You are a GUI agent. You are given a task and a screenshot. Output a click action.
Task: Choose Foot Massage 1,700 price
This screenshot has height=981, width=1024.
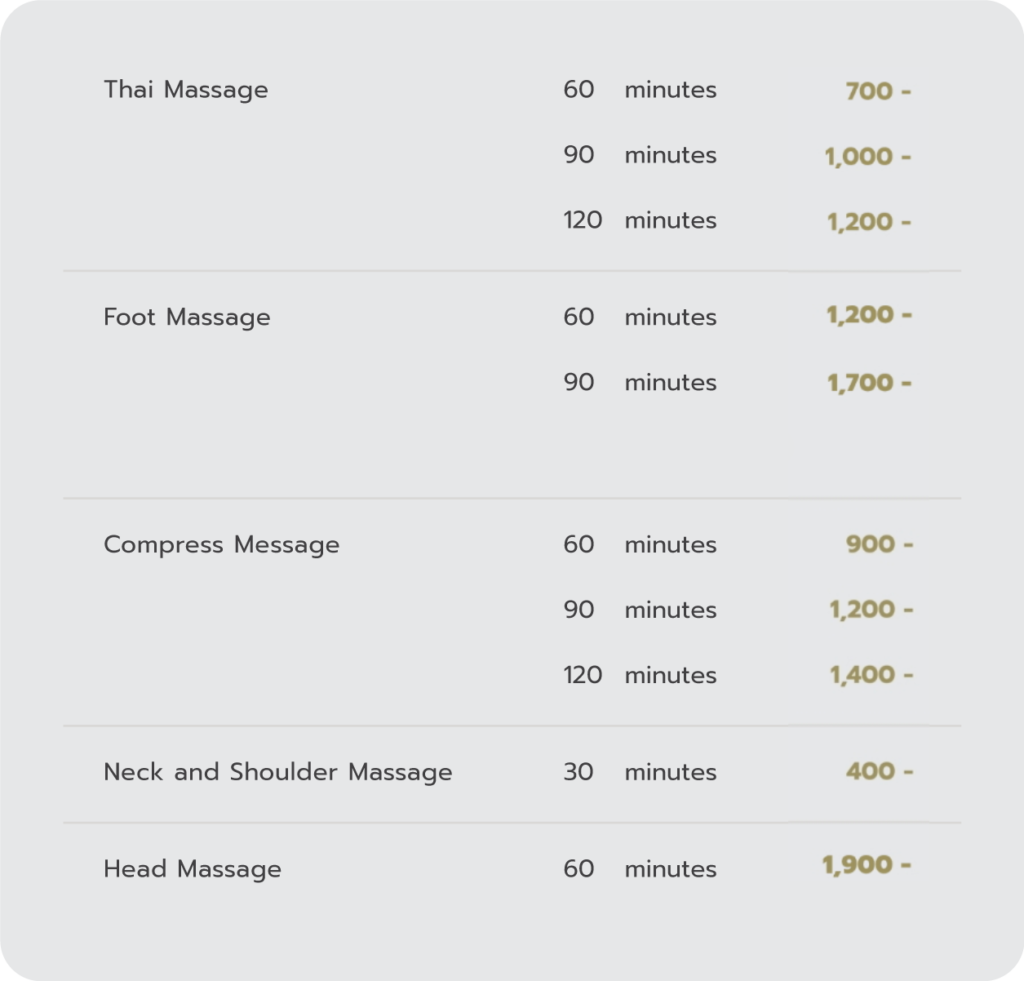click(x=869, y=383)
